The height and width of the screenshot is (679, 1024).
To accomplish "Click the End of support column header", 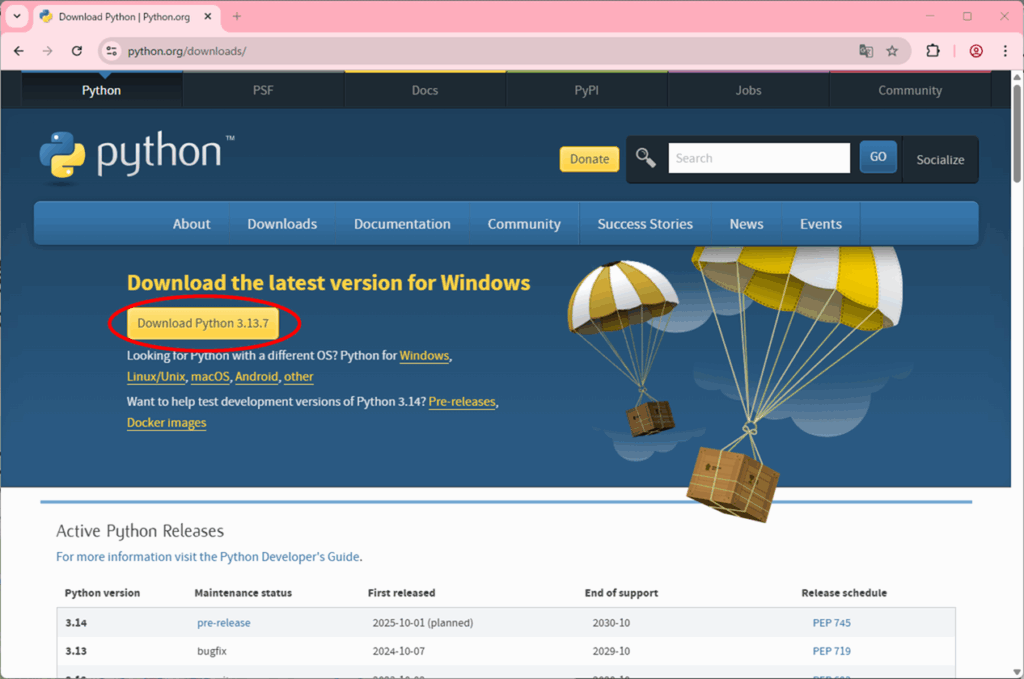I will click(621, 593).
